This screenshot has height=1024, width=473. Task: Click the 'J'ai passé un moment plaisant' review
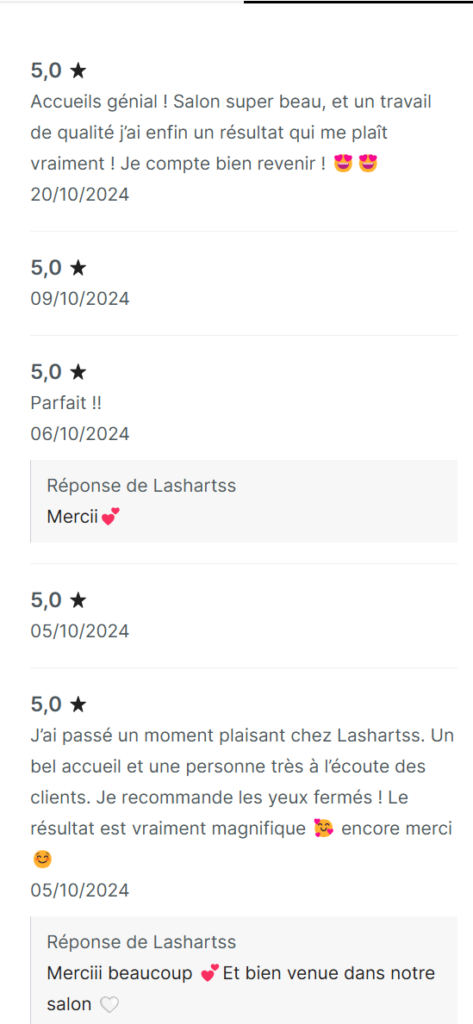242,797
